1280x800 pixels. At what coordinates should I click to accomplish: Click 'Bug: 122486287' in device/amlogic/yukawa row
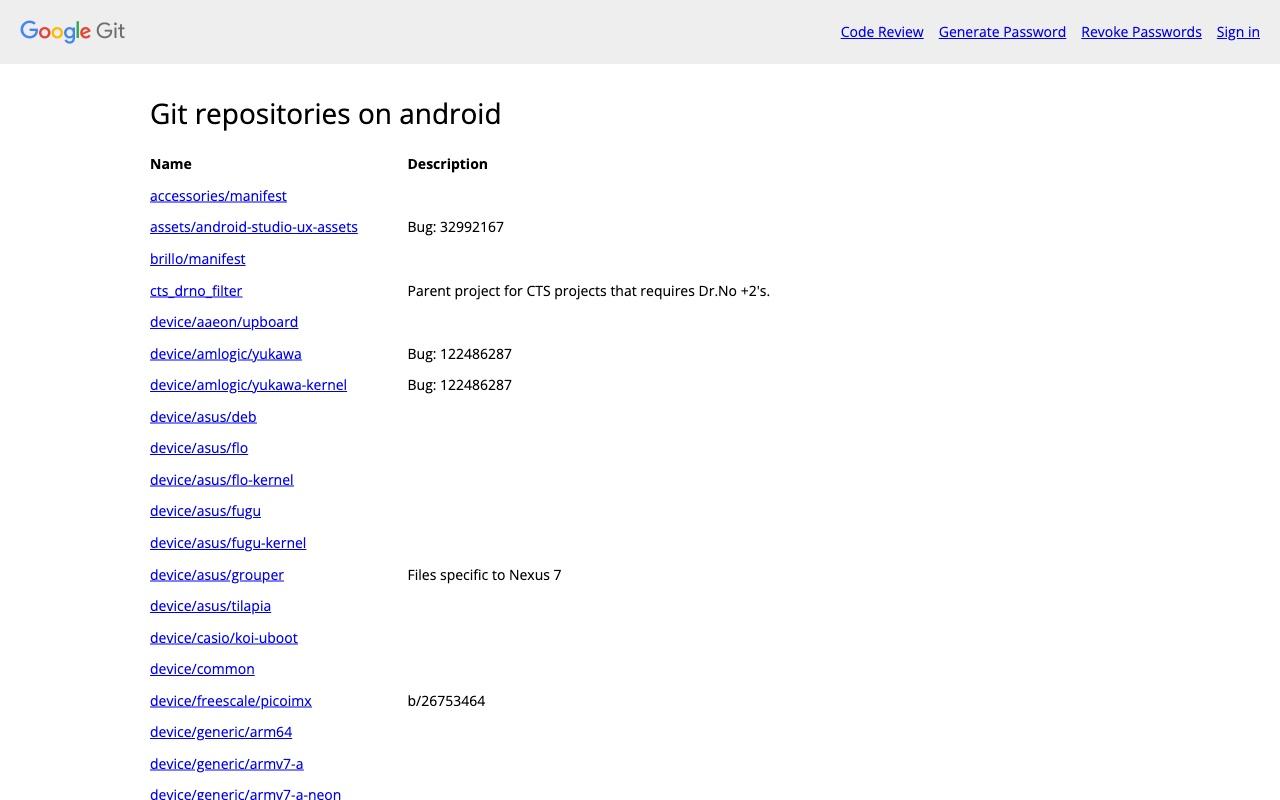[x=459, y=354]
